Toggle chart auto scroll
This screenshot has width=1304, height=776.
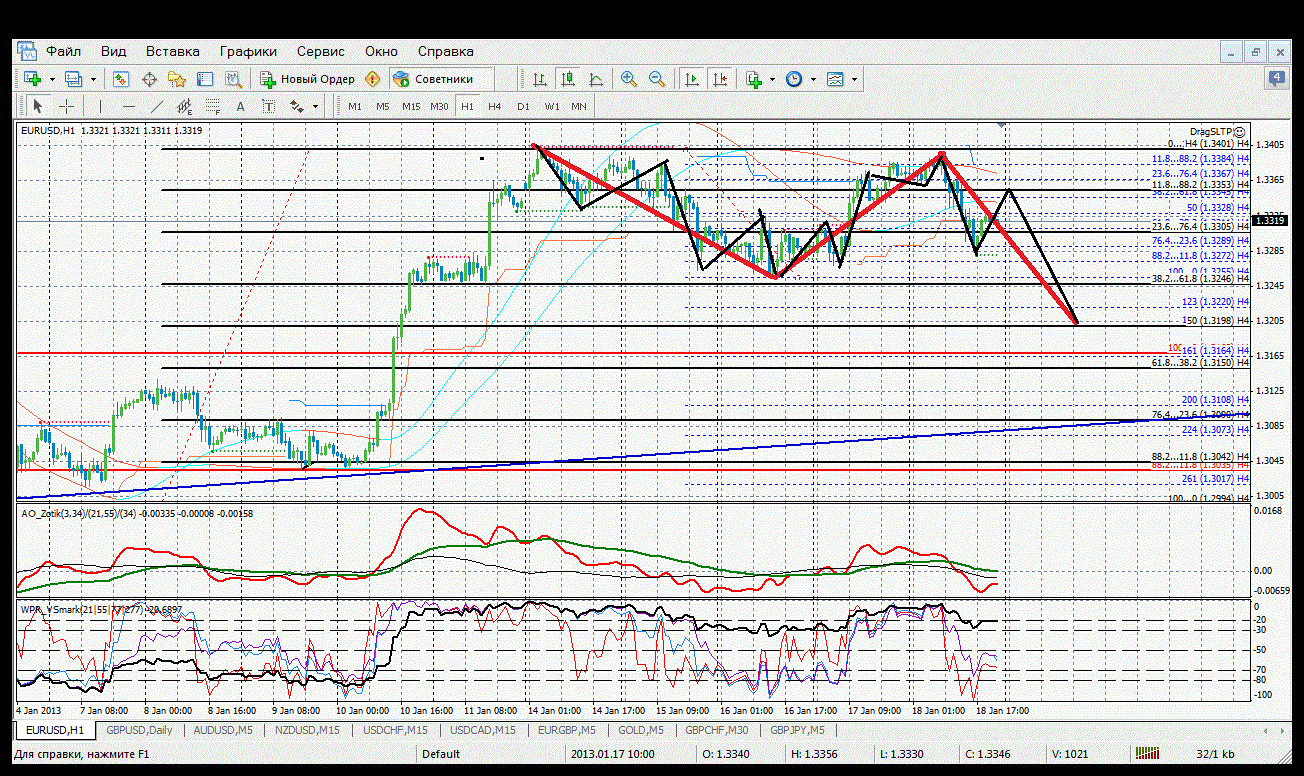click(x=691, y=79)
